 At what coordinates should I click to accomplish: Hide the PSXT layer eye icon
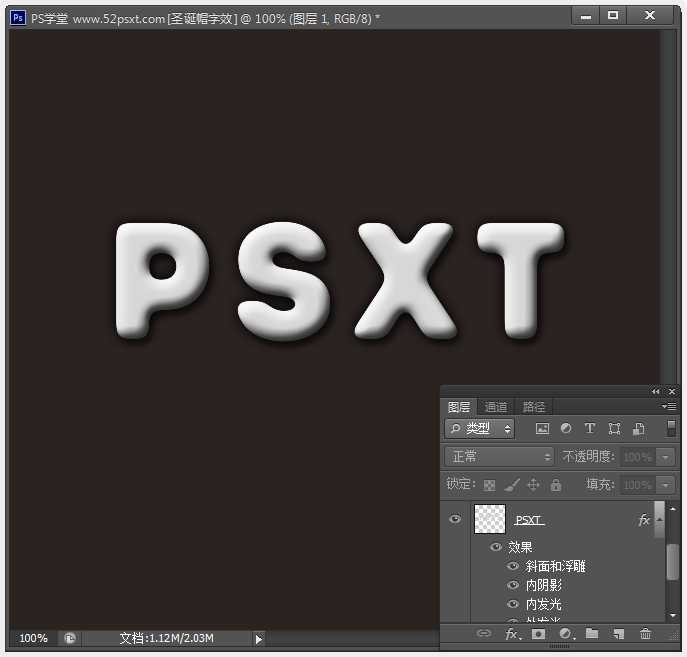(455, 519)
